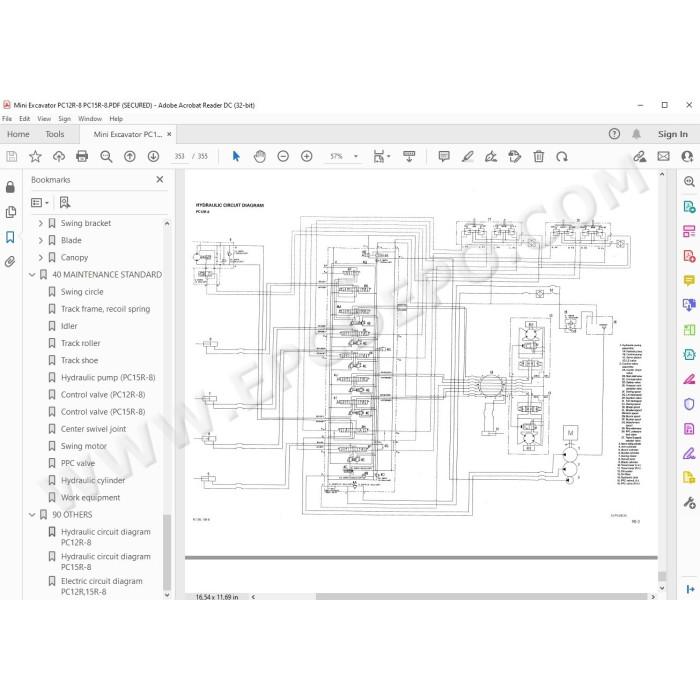Print the document with printer icon

click(x=82, y=156)
